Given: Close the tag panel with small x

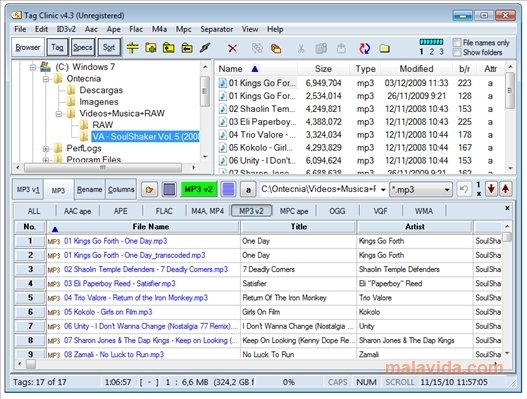Looking at the screenshot, I should pyautogui.click(x=507, y=208).
